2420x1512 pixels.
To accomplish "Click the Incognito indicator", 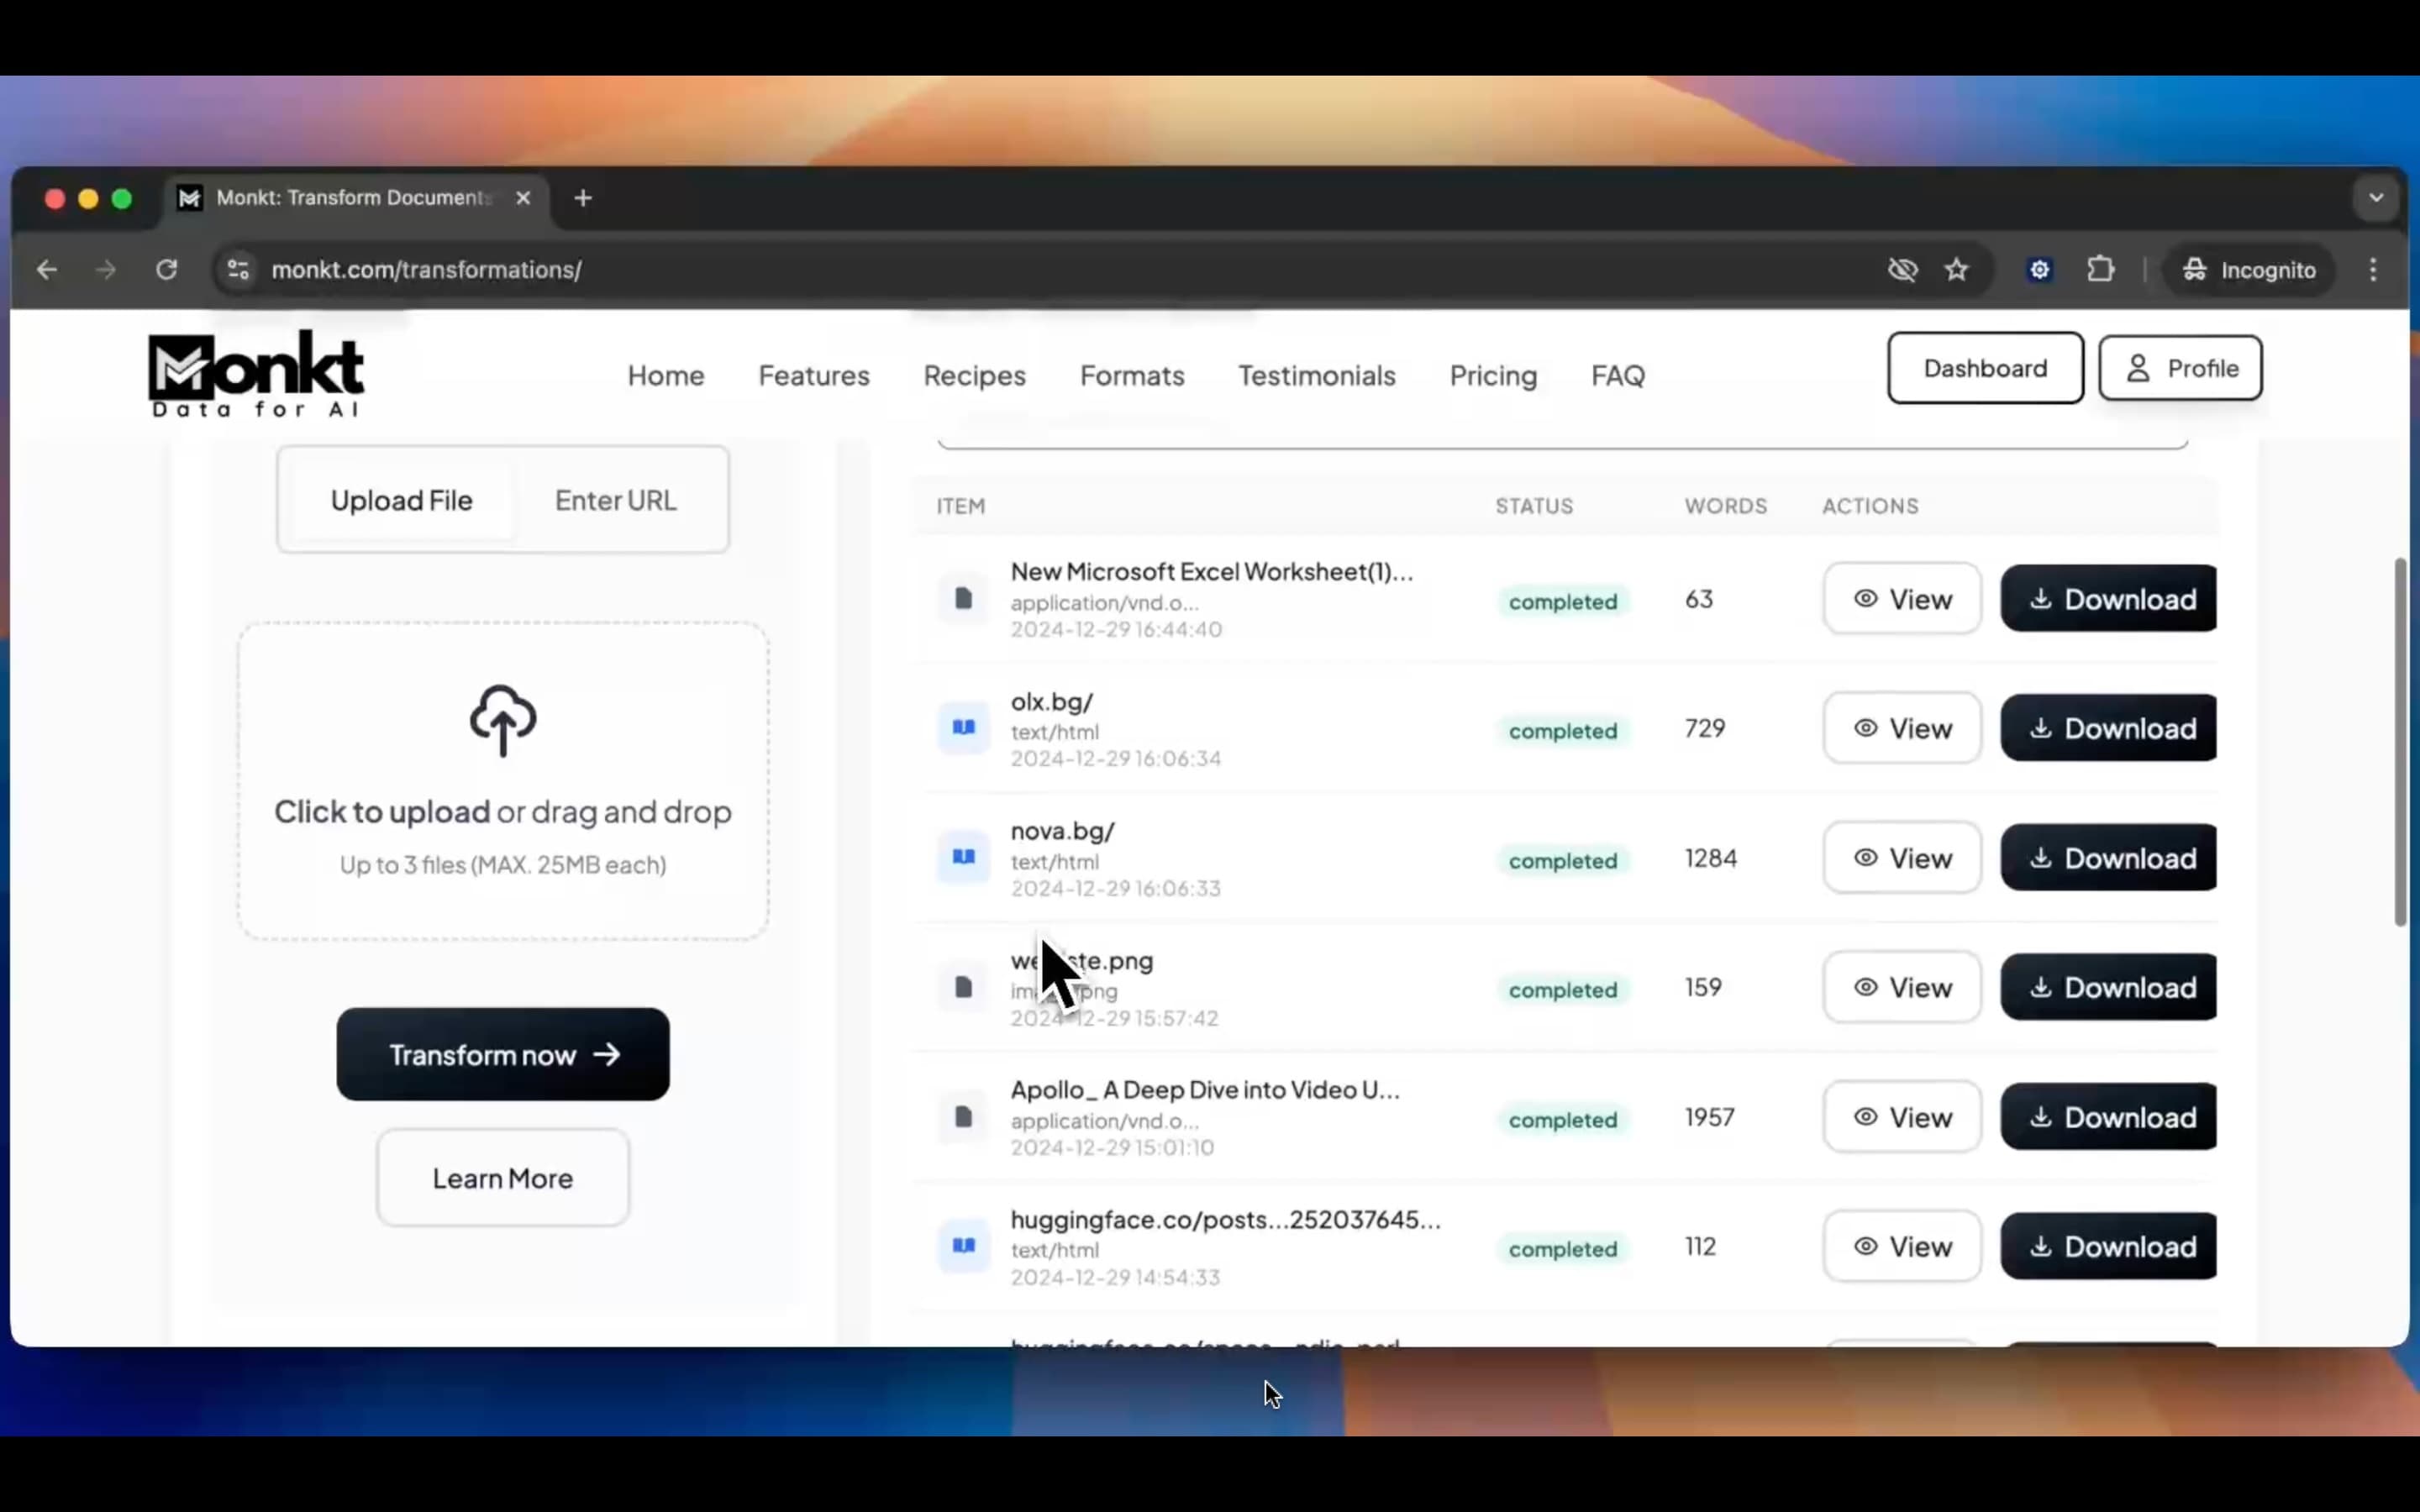I will click(2249, 270).
